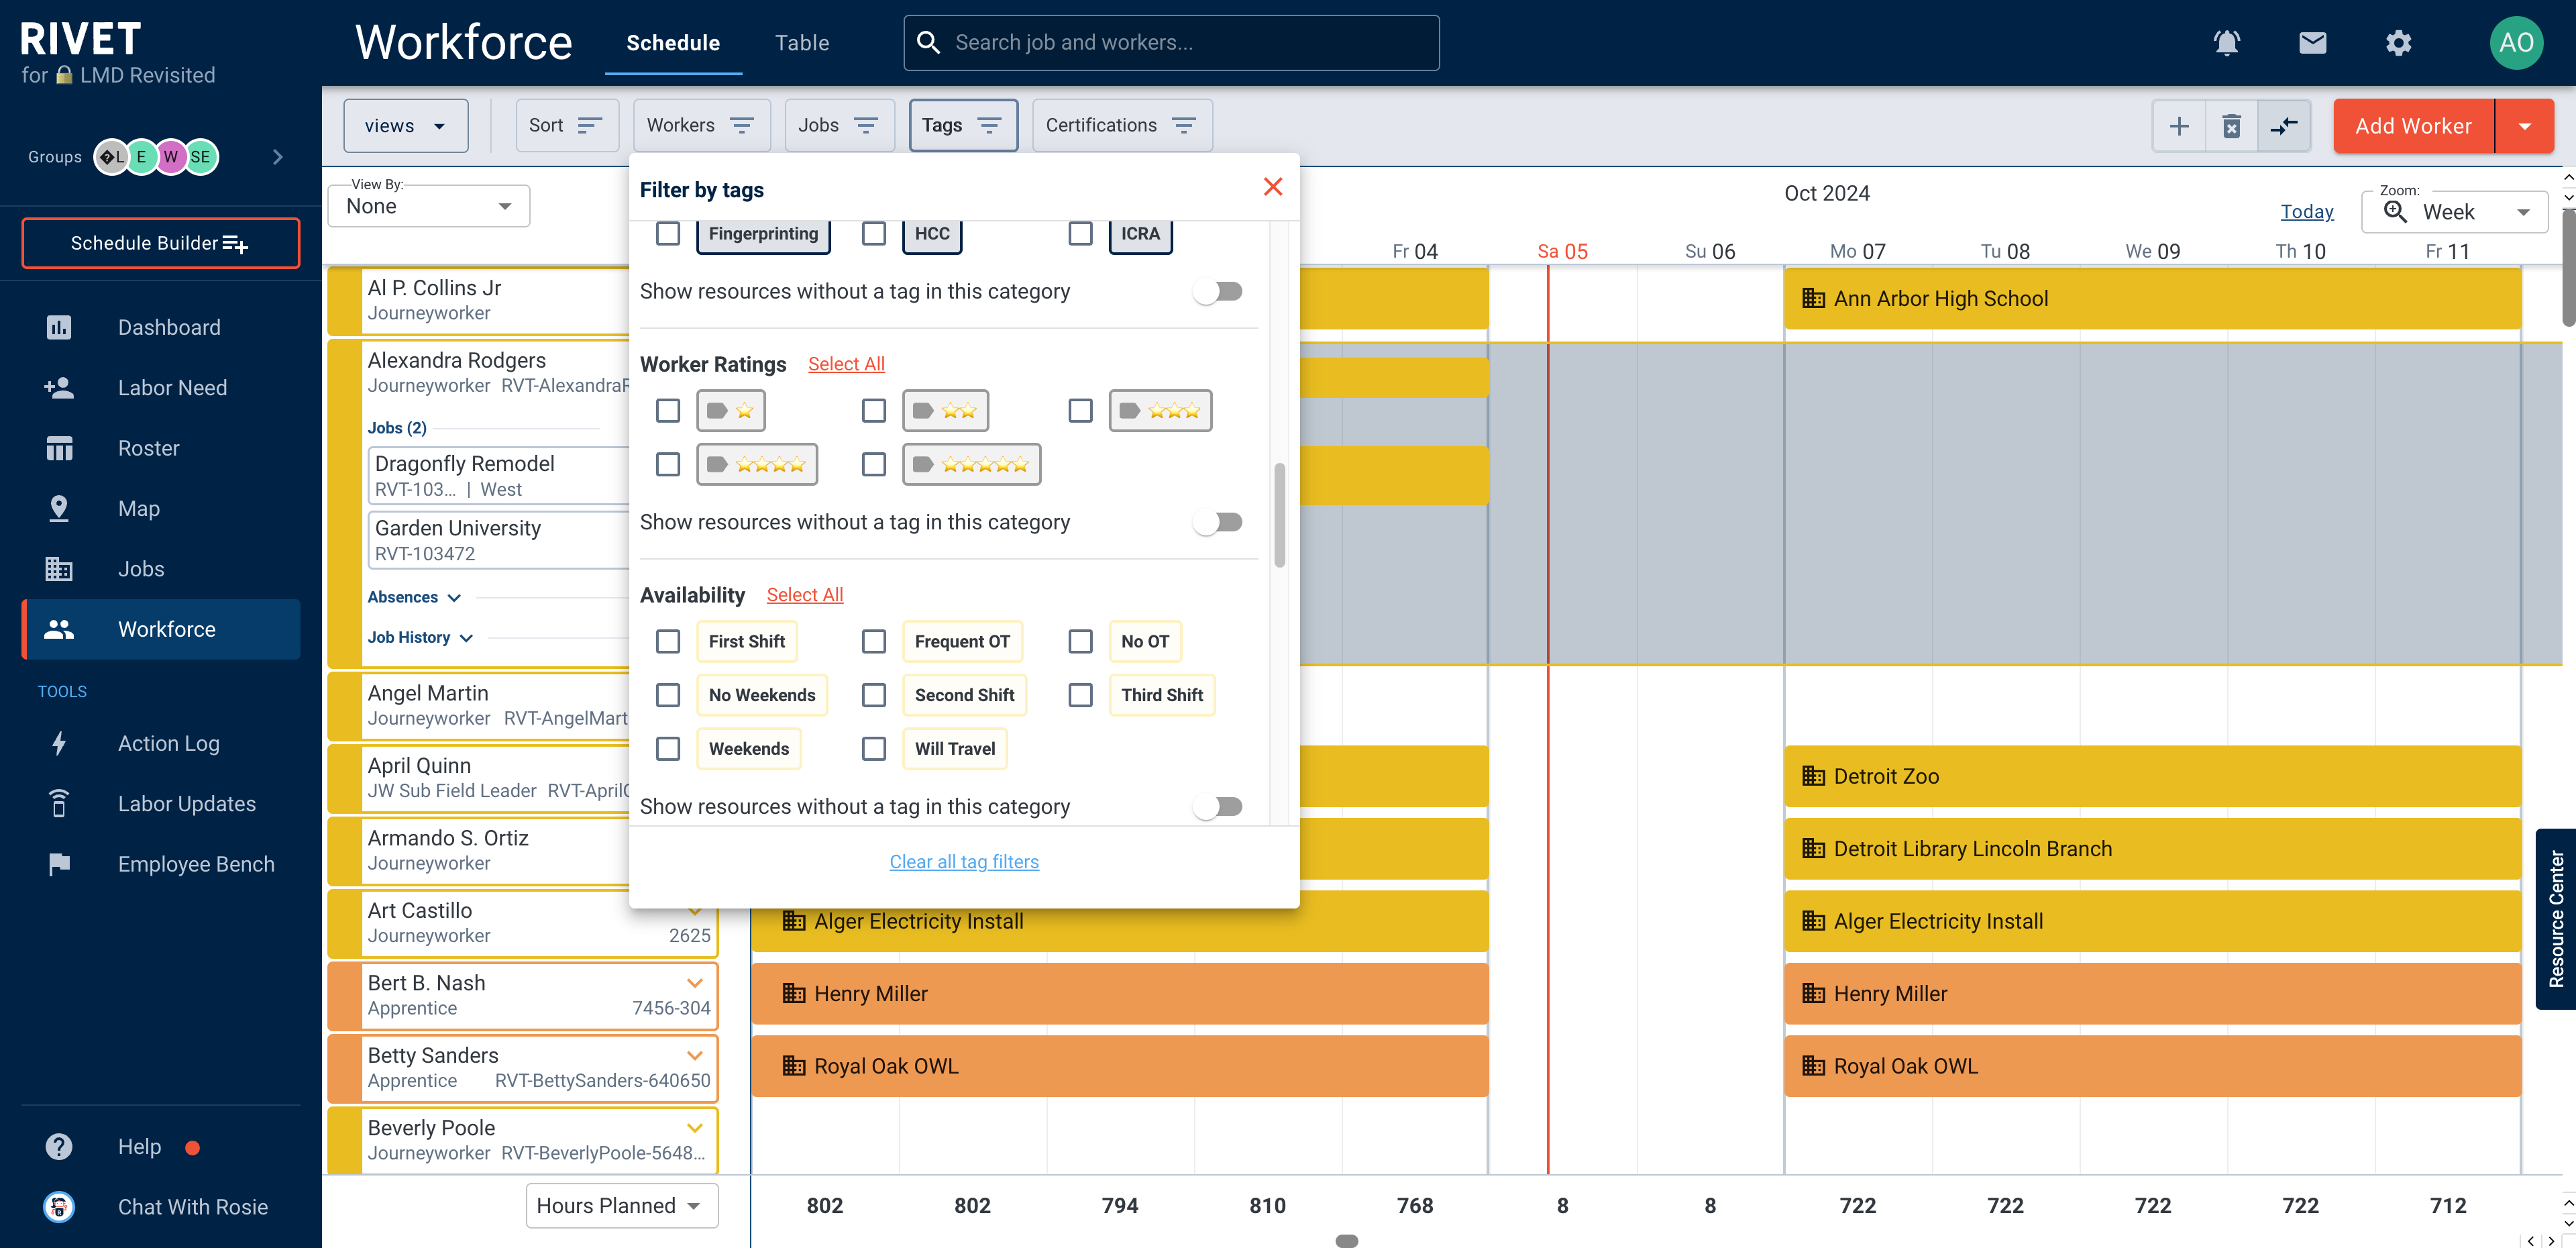
Task: Click Select All for Availability
Action: tap(804, 595)
